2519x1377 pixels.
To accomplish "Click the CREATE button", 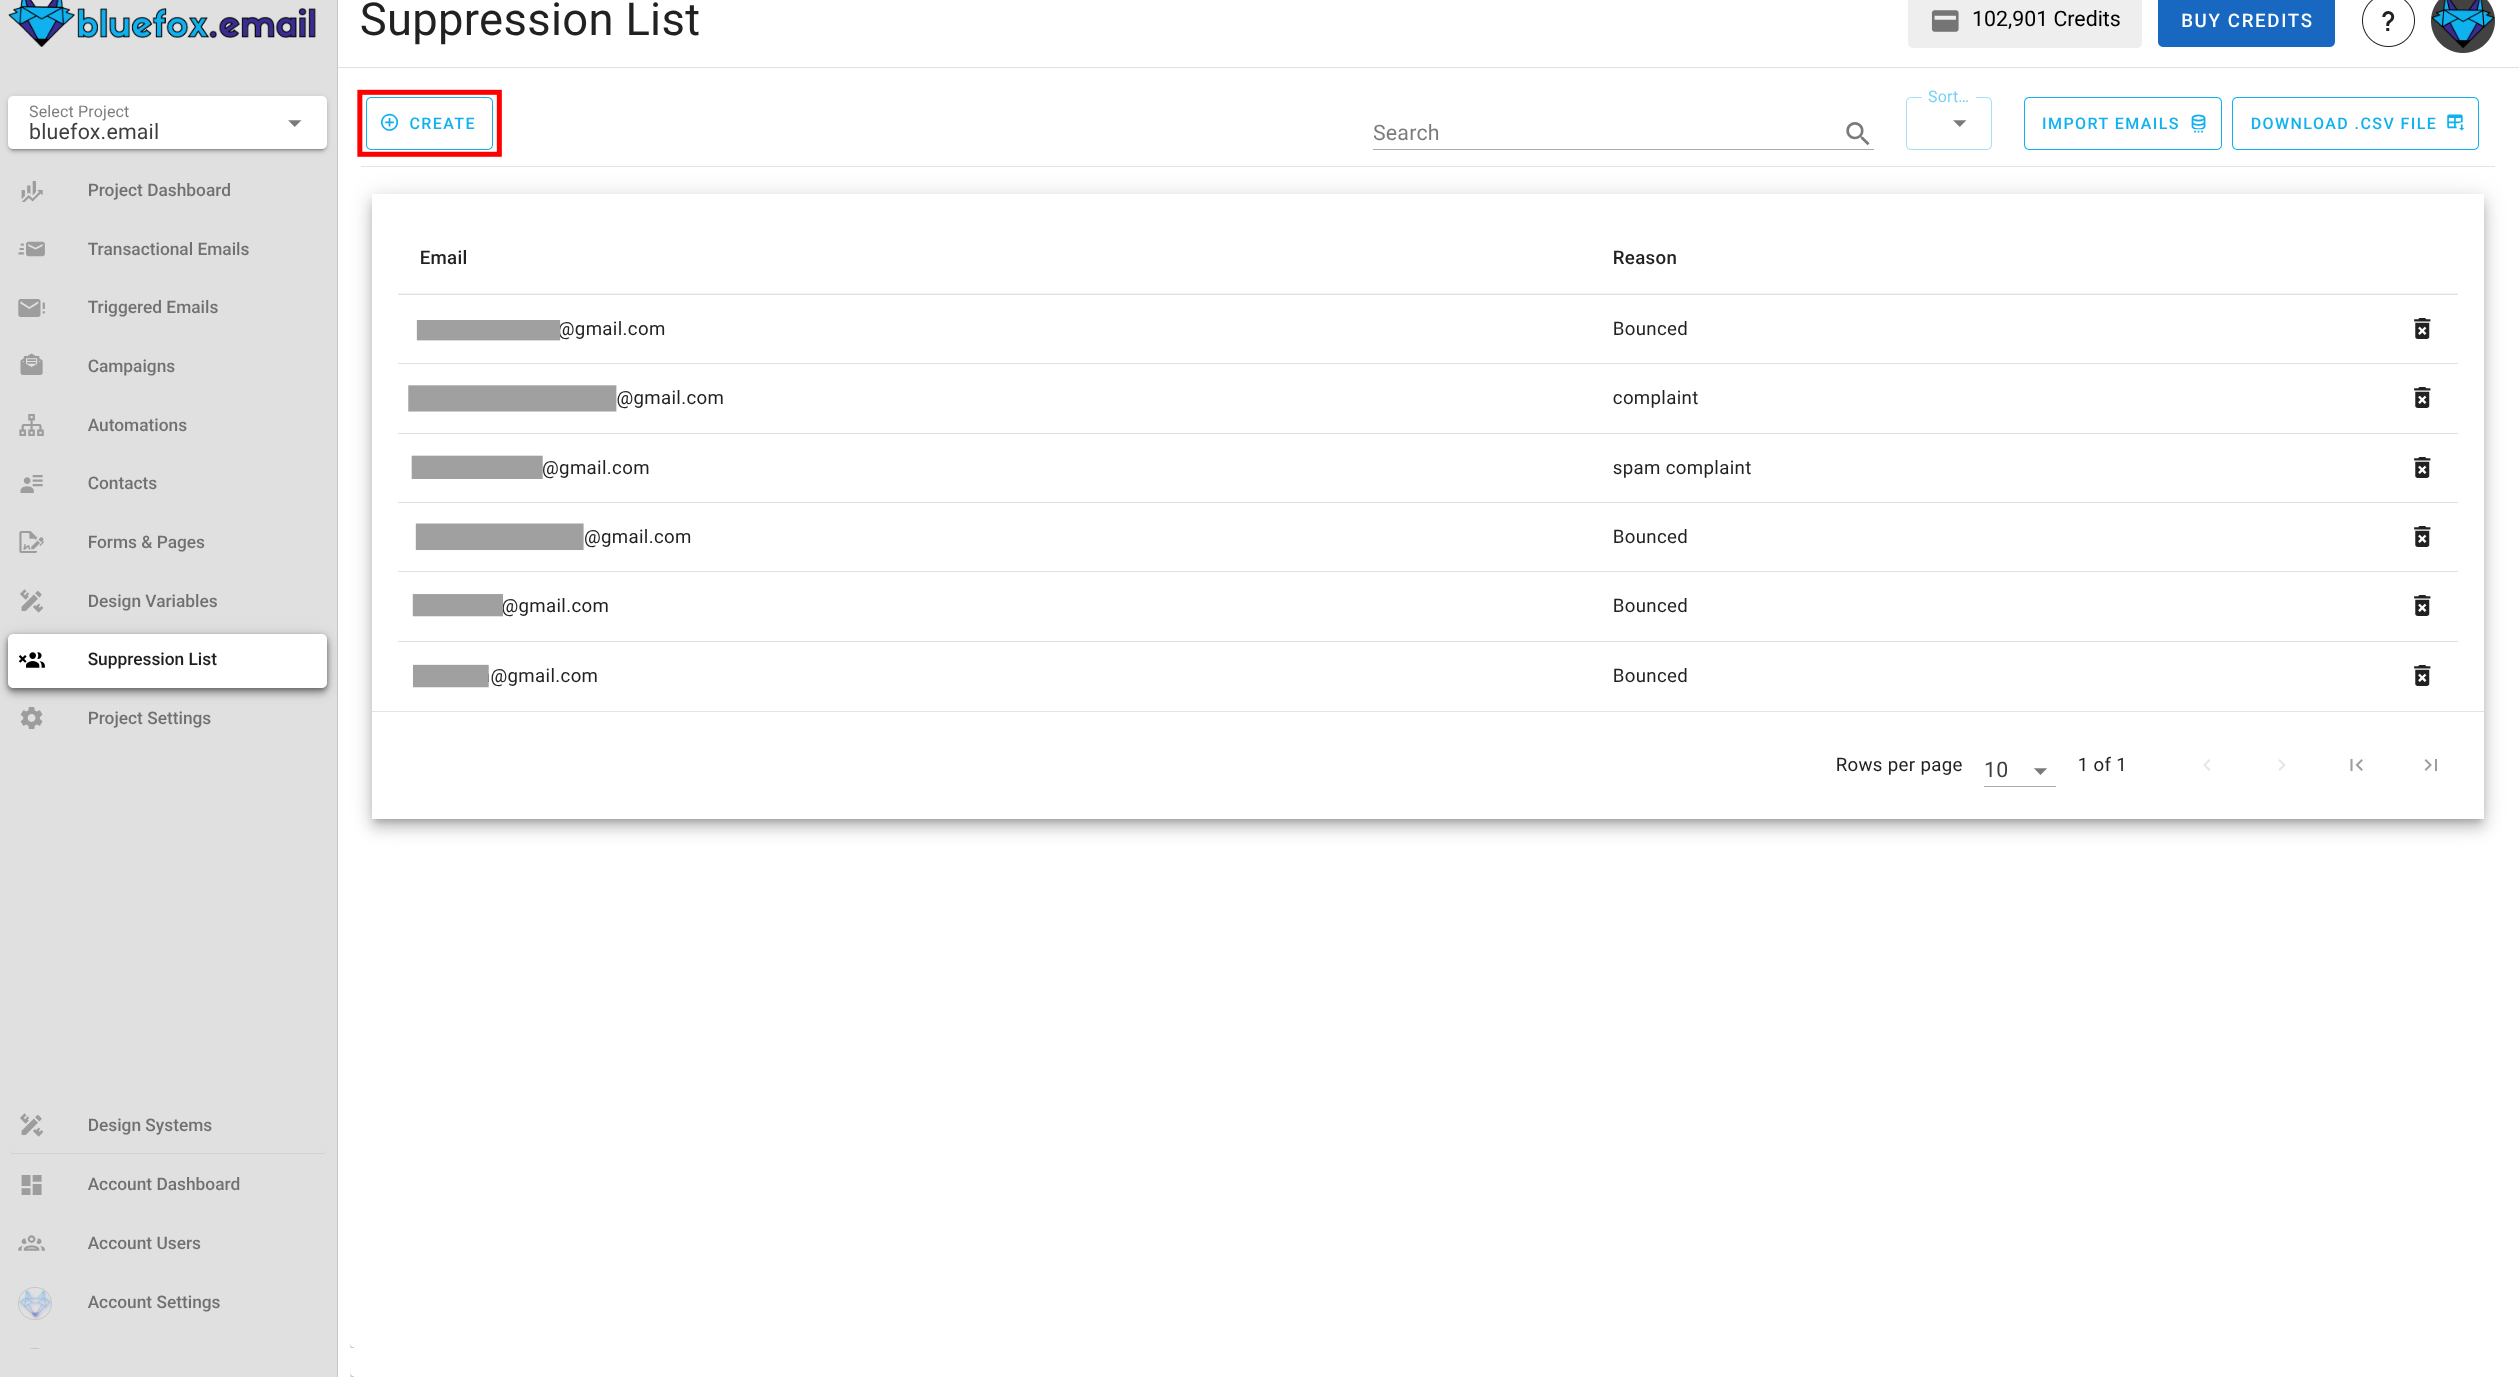I will pyautogui.click(x=429, y=123).
